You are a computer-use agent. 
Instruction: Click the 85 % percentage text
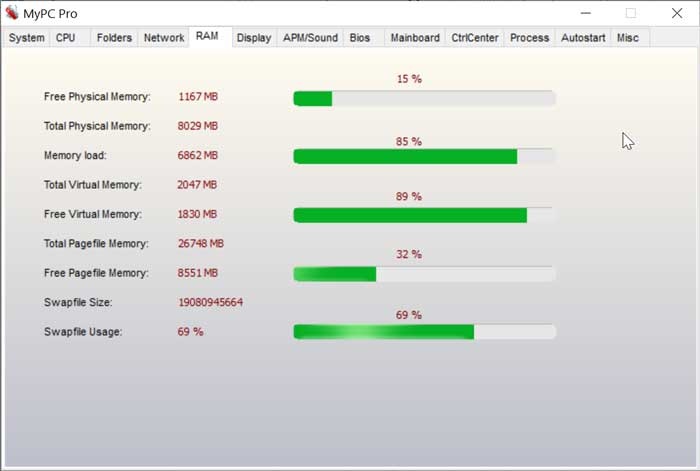click(x=409, y=142)
